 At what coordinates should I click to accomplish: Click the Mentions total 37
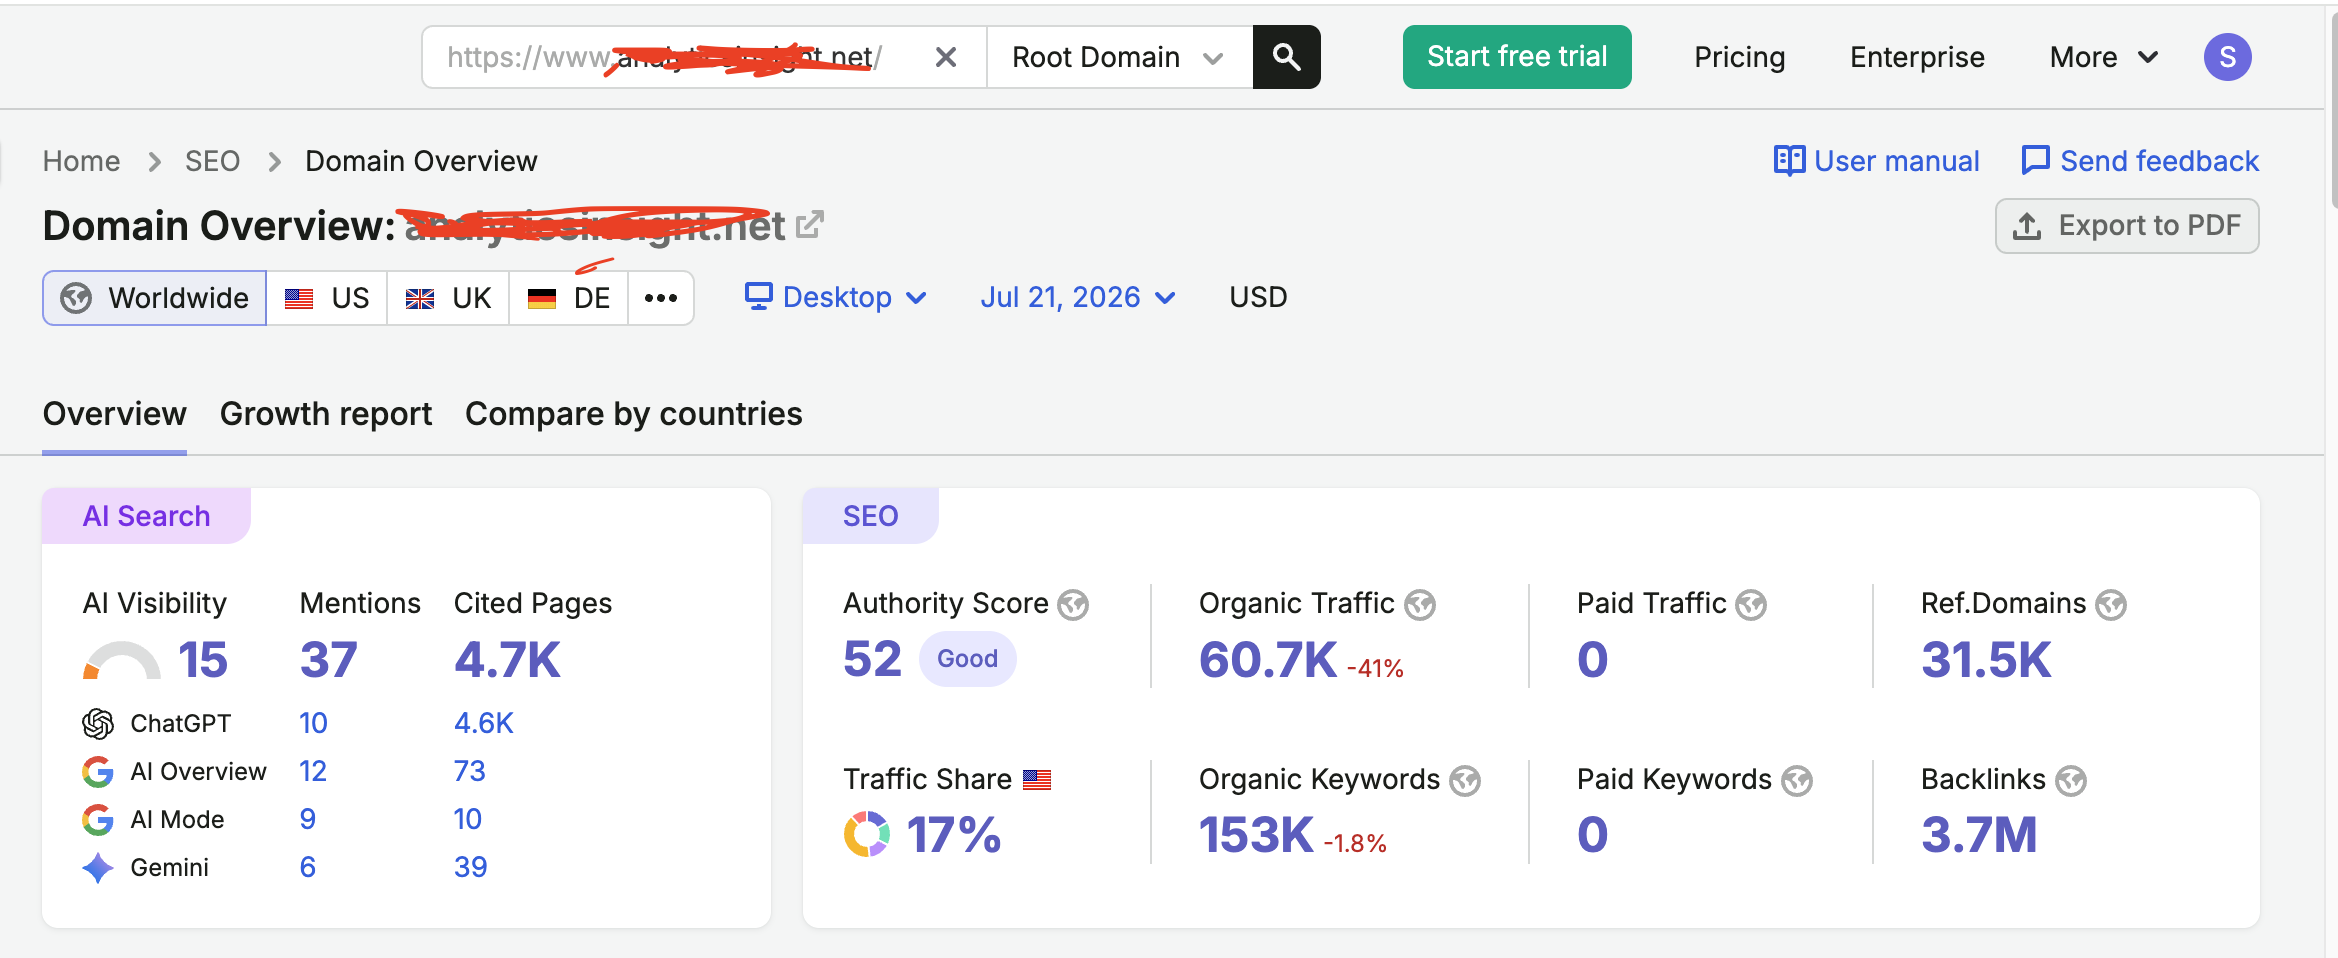click(x=329, y=660)
